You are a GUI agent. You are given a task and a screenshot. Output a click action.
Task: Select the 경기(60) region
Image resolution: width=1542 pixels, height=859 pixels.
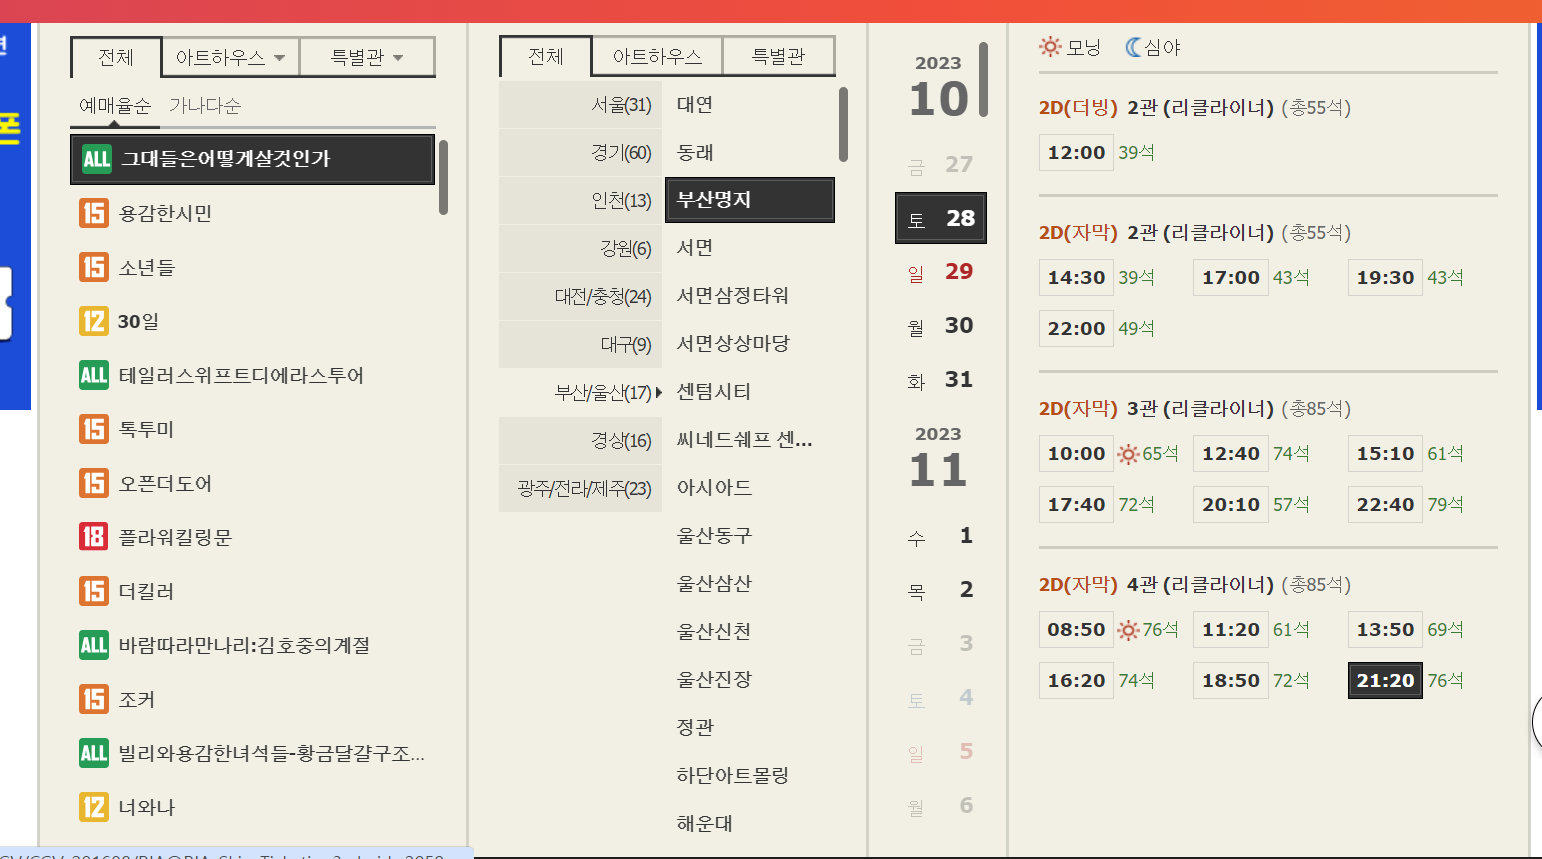[581, 153]
